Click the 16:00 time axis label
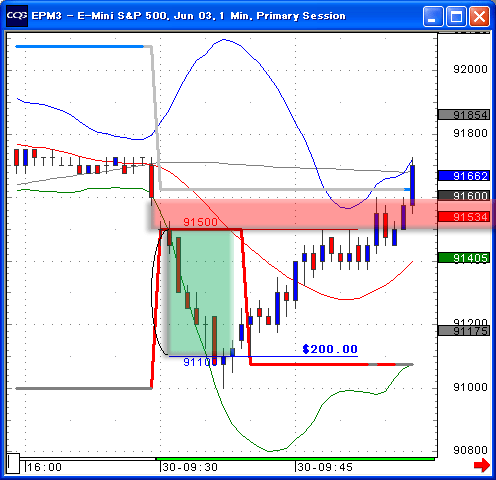The width and height of the screenshot is (496, 480). (x=44, y=467)
